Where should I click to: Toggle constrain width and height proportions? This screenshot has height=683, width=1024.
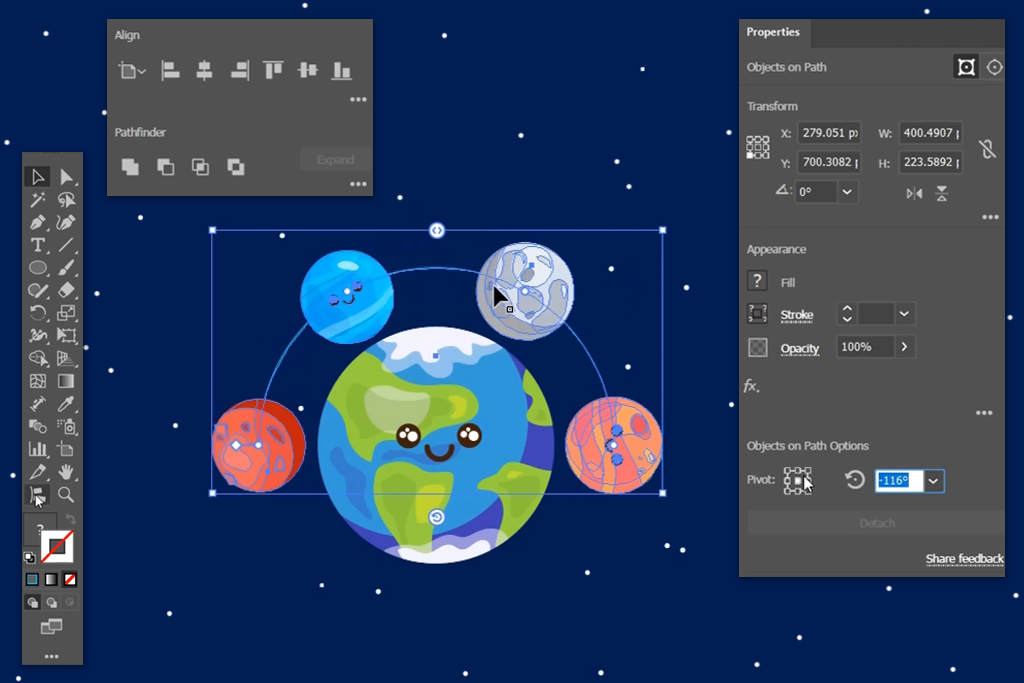point(987,149)
